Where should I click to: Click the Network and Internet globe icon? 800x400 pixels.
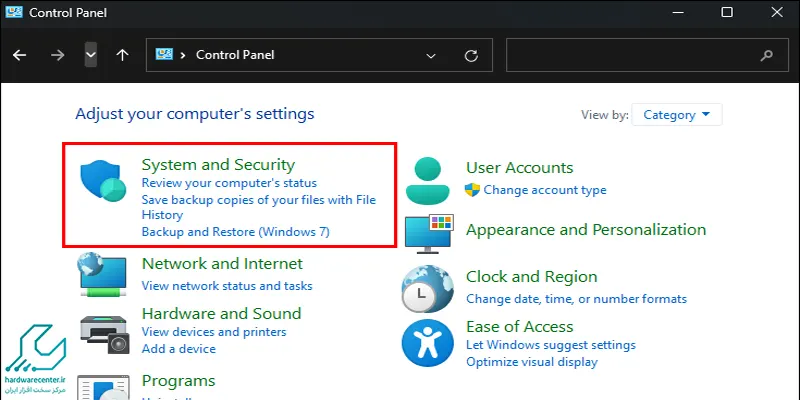(102, 274)
